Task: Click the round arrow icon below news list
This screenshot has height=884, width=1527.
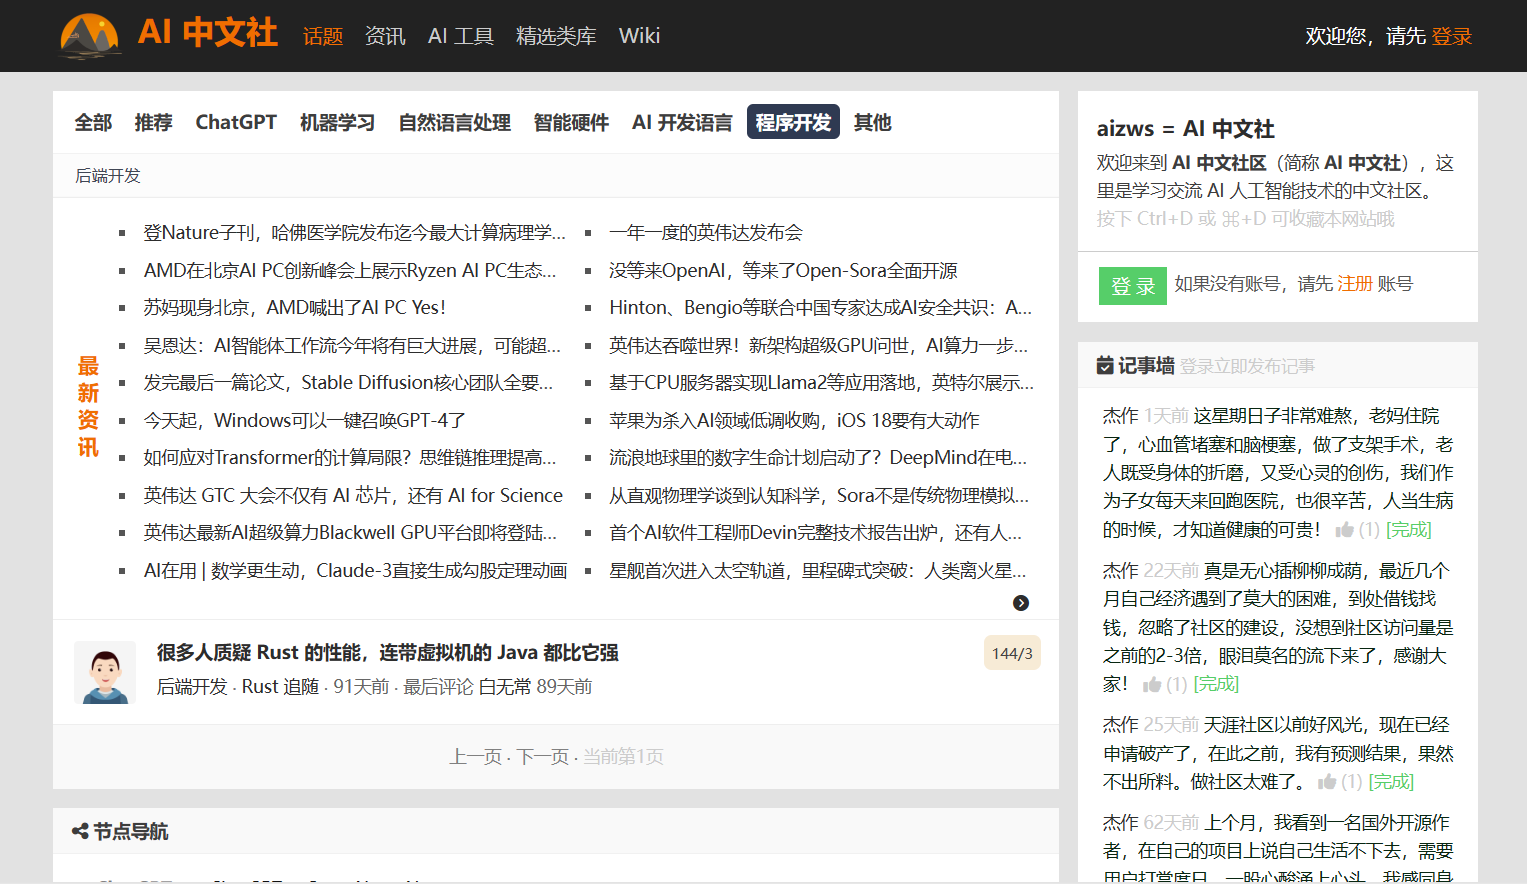Action: (x=1020, y=603)
